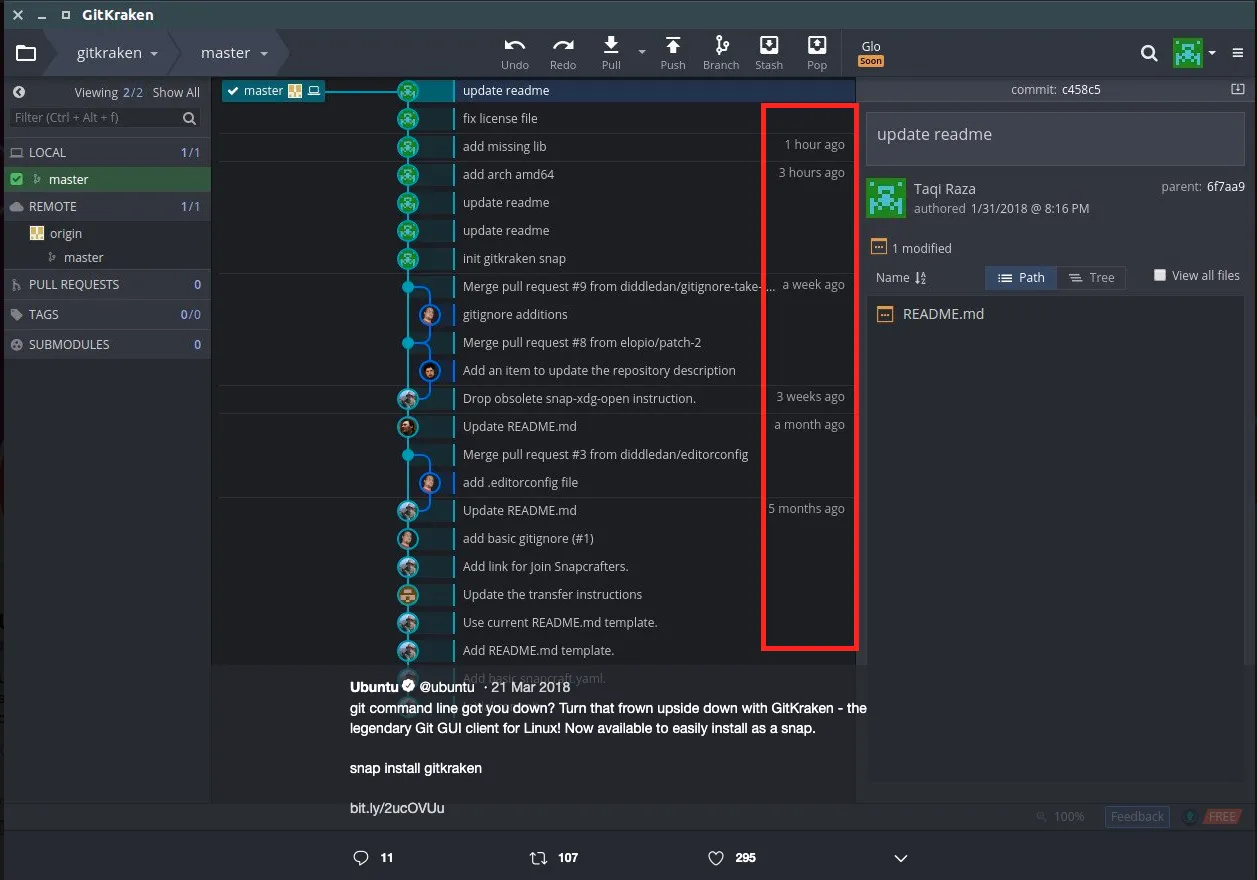Pop stash with the Pop icon

coord(817,45)
